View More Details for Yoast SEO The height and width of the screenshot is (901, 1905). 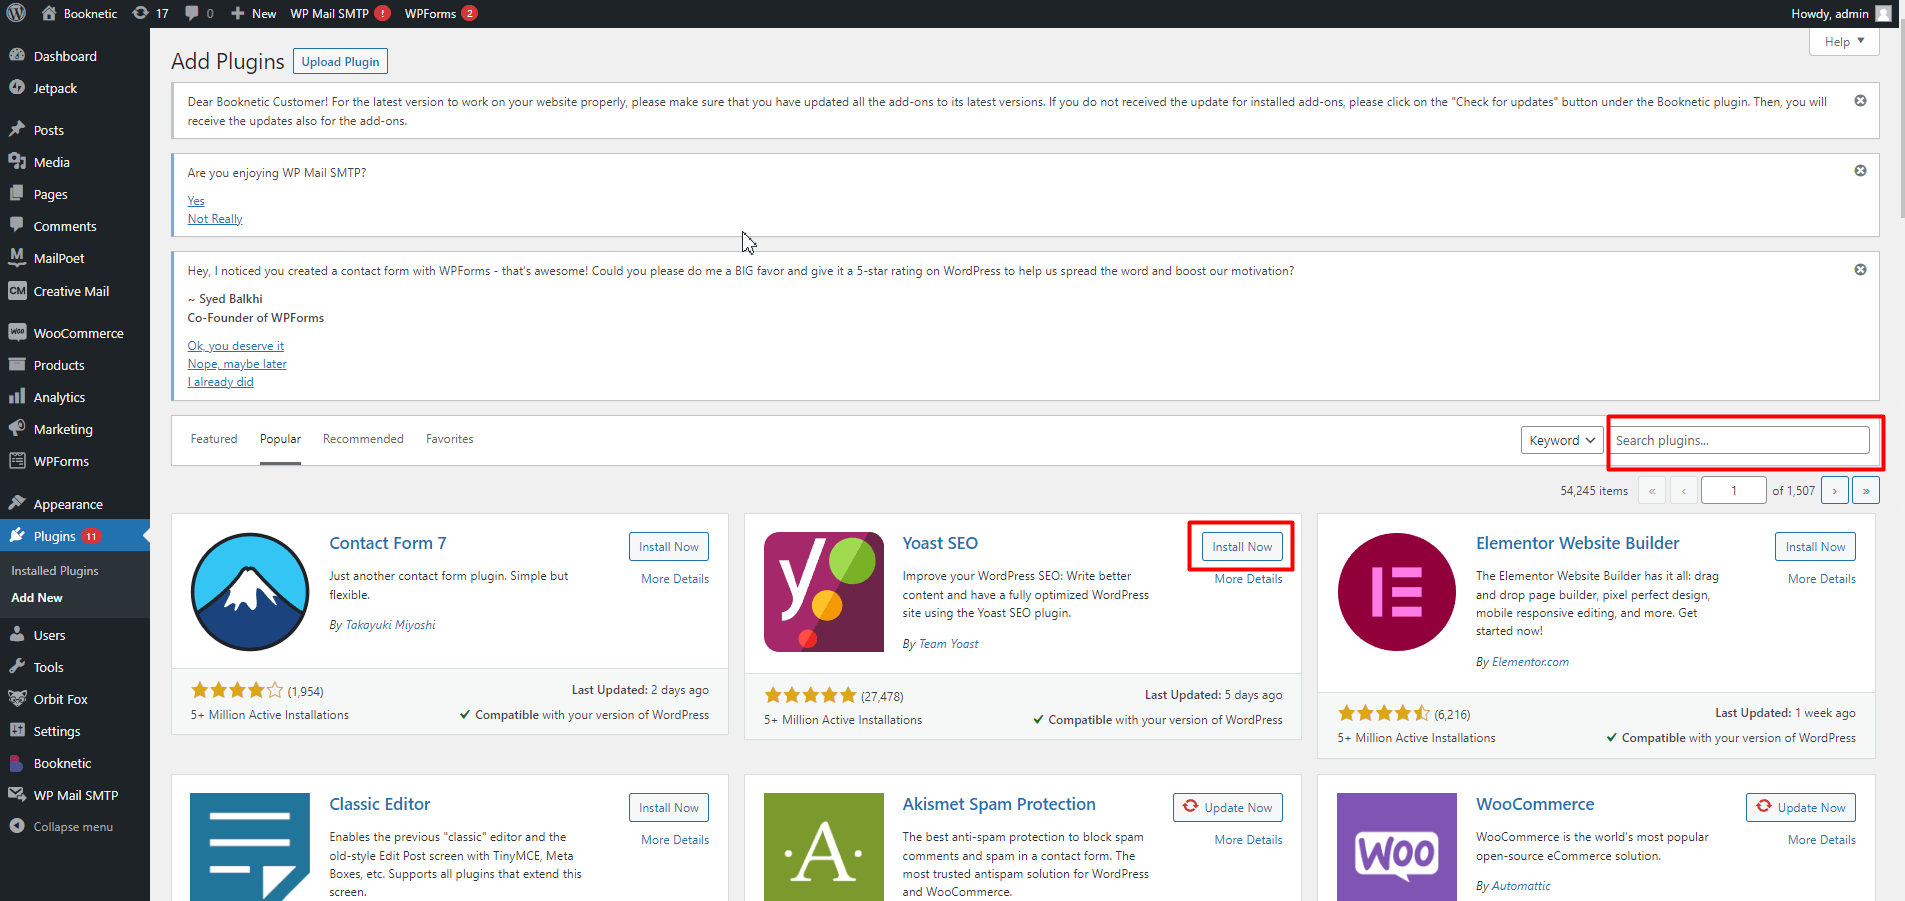[1249, 579]
